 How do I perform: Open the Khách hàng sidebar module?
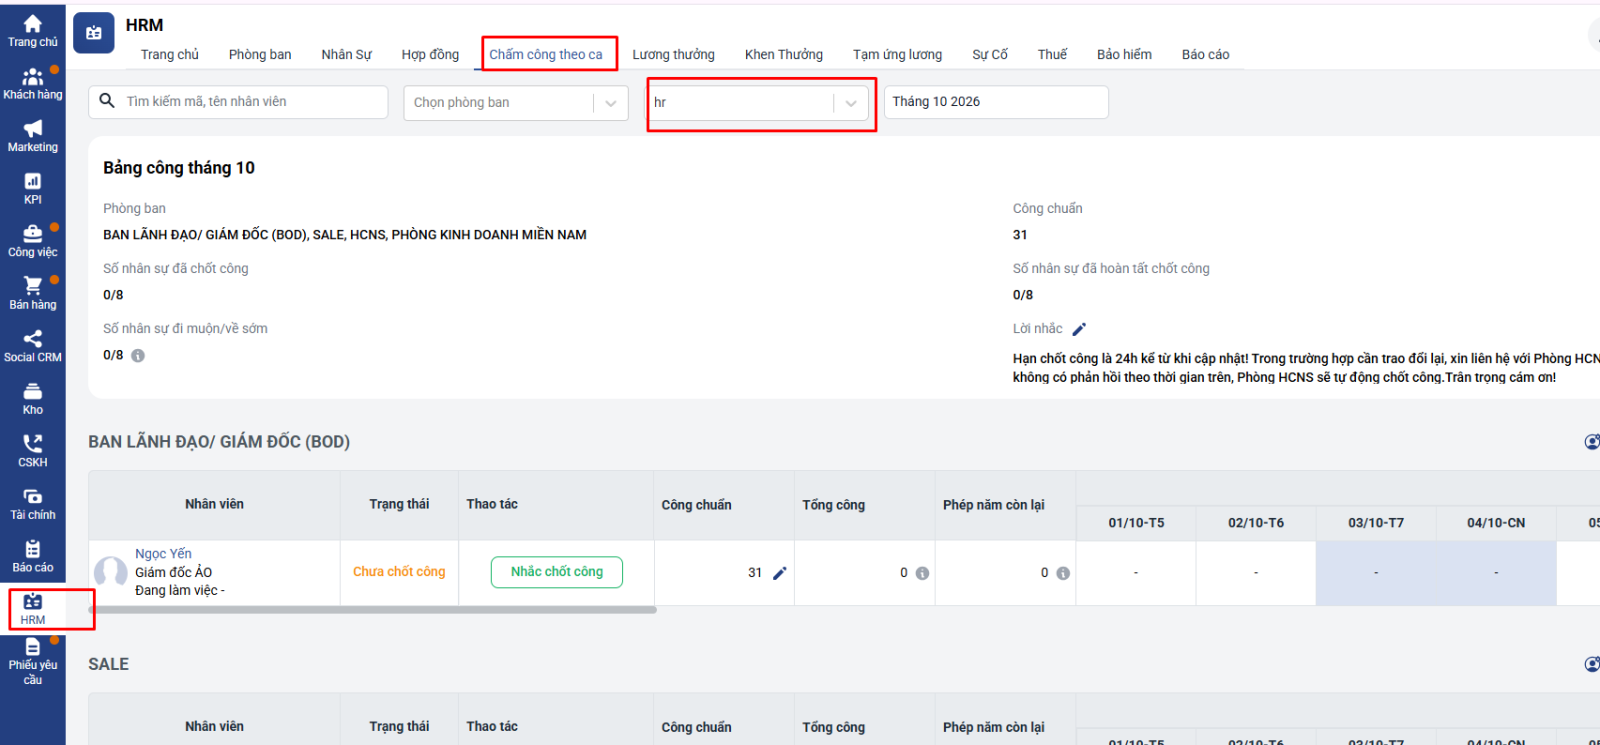click(x=33, y=84)
